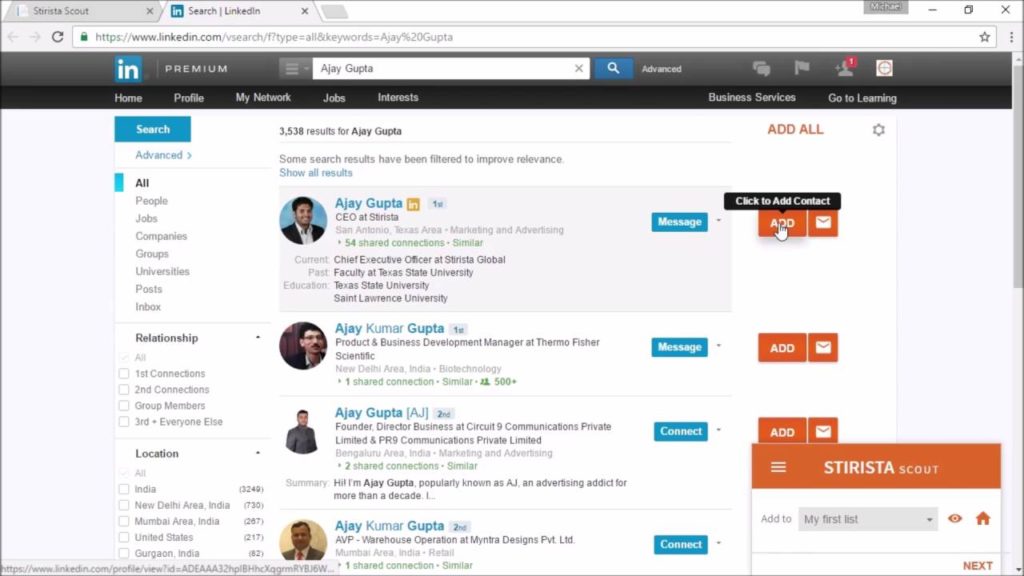The width and height of the screenshot is (1024, 576).
Task: Check the 3rd + Everyone Else filter
Action: click(x=124, y=422)
